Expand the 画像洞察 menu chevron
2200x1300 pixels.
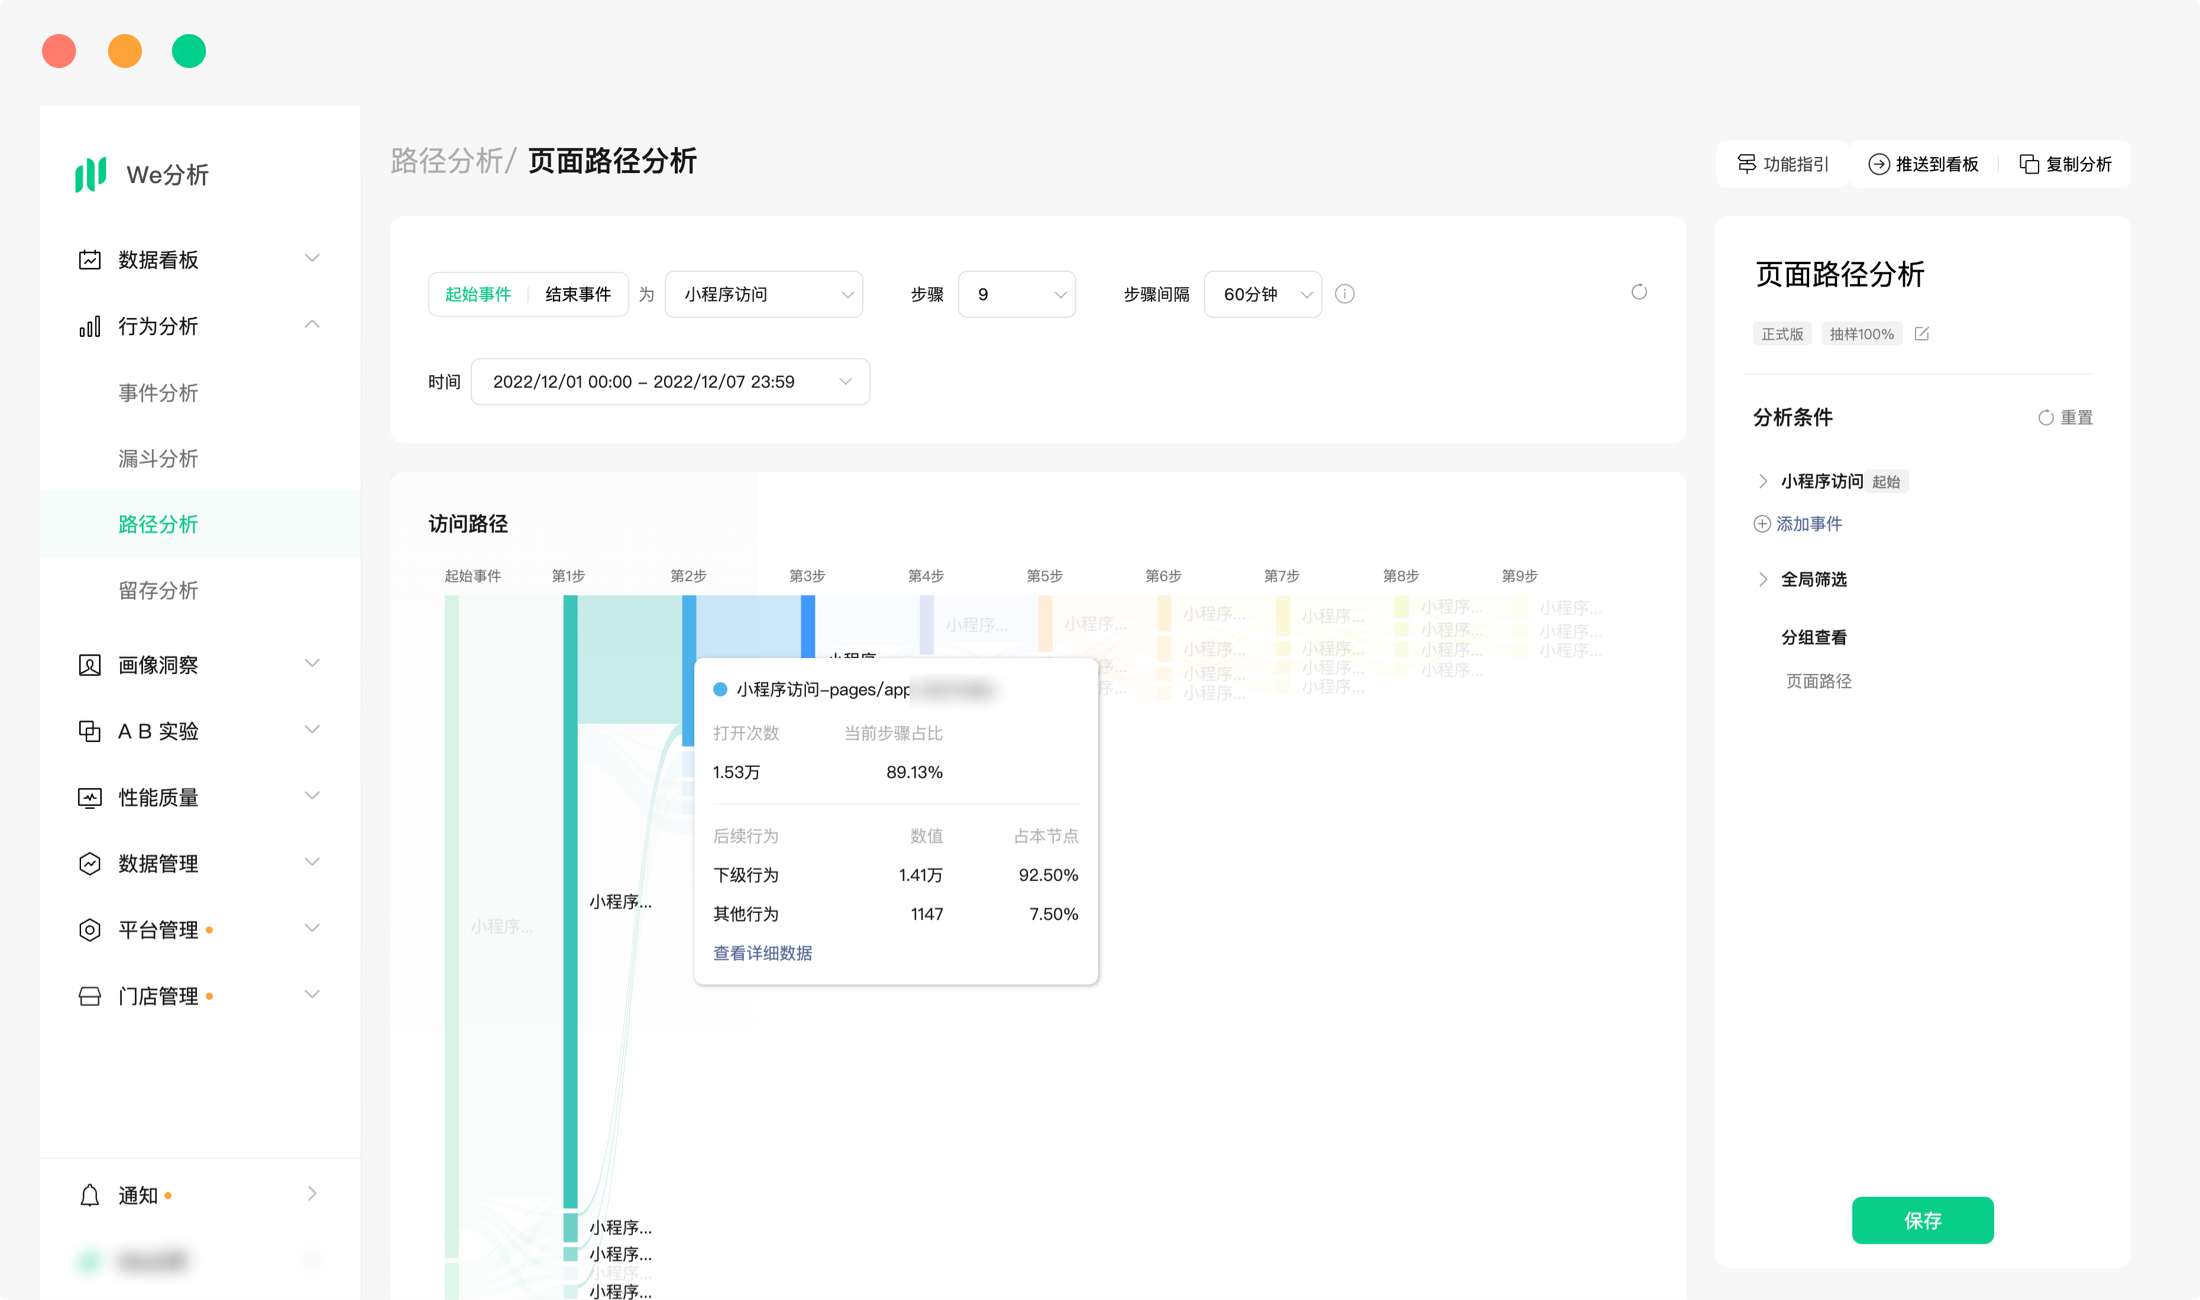click(312, 664)
